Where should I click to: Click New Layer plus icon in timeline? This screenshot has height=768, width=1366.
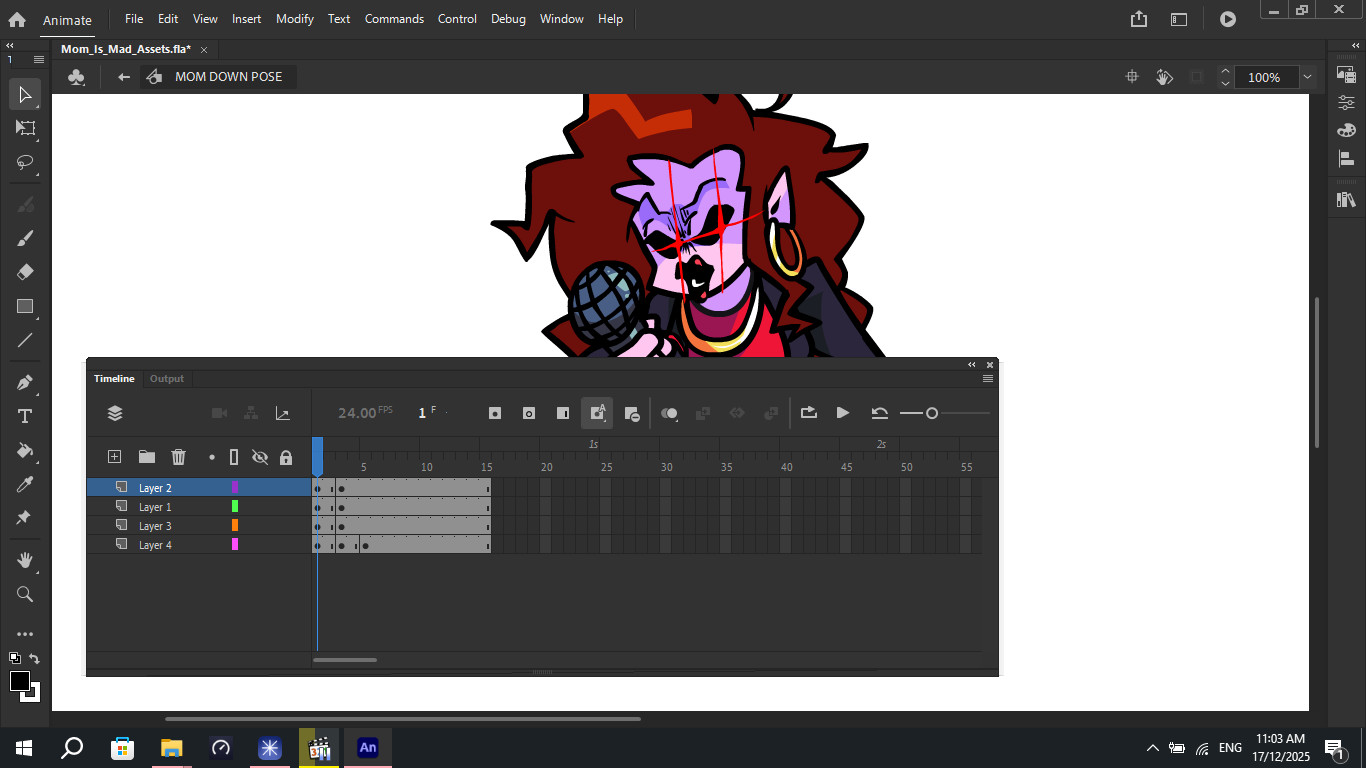point(114,457)
